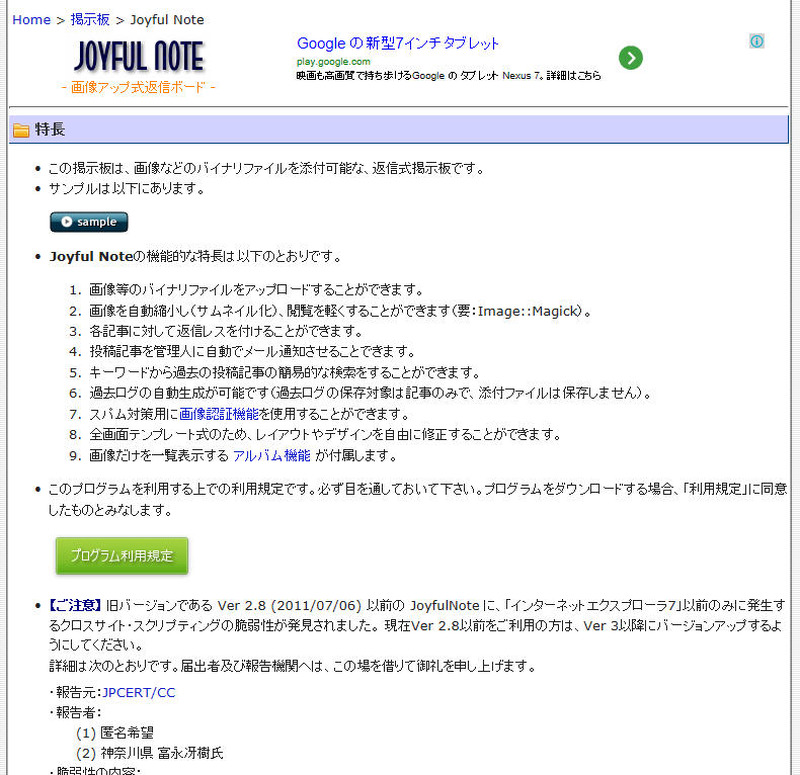The width and height of the screenshot is (800, 775).
Task: Click the ad info icon
Action: pyautogui.click(x=757, y=41)
